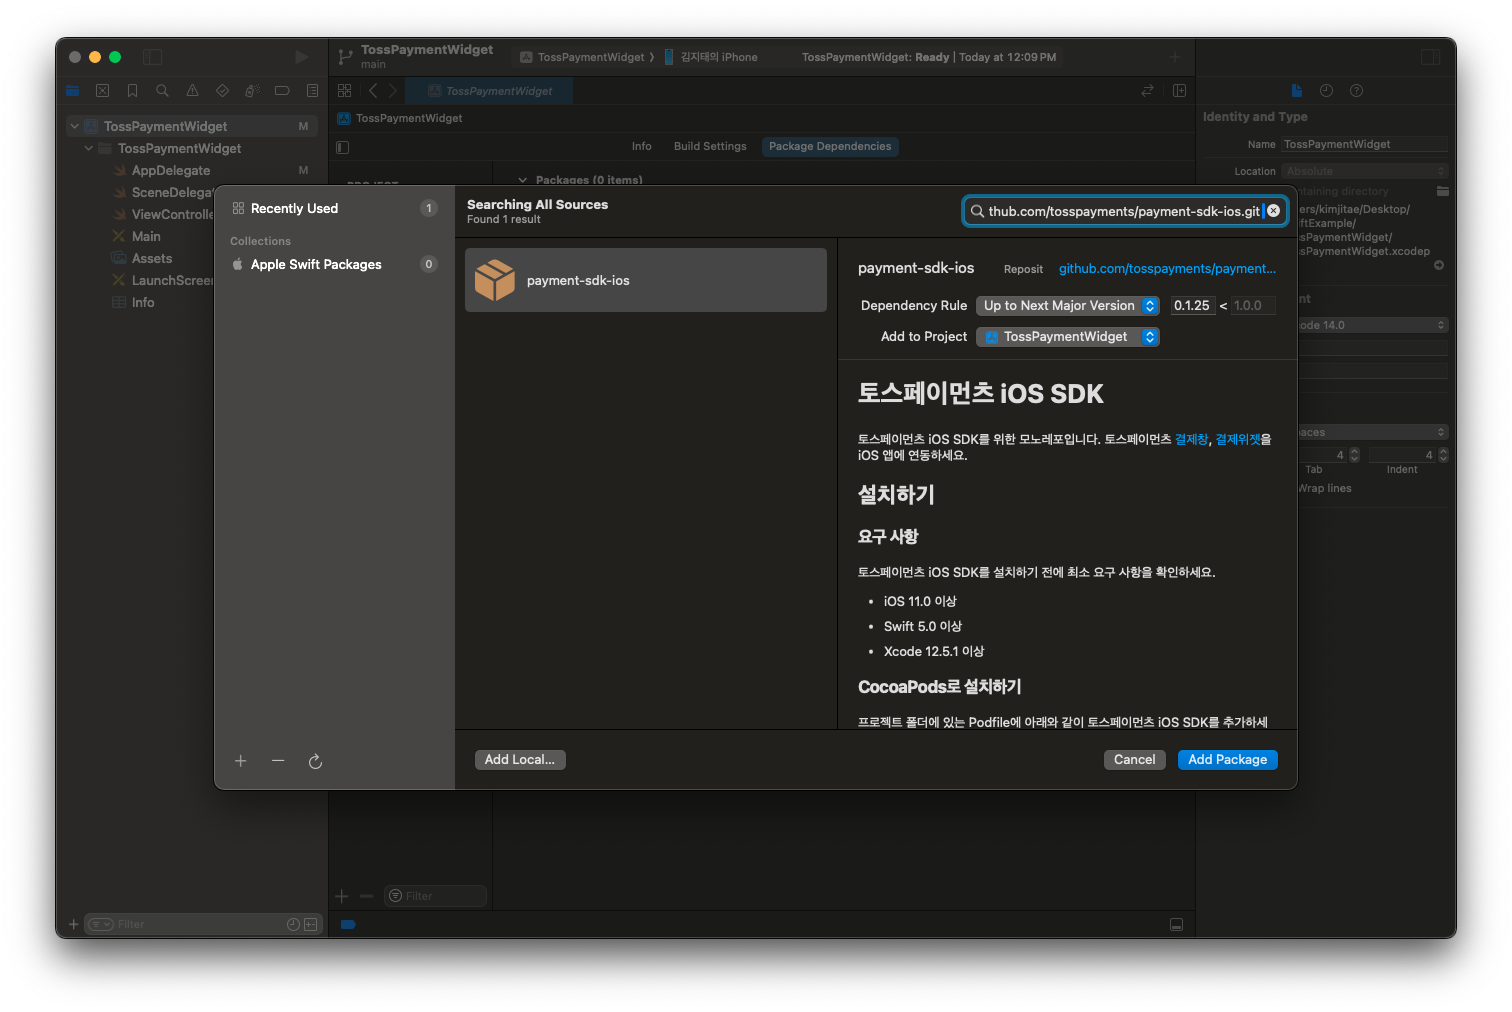The width and height of the screenshot is (1512, 1012).
Task: Open the github.com/tosspayments repository link
Action: click(1167, 268)
